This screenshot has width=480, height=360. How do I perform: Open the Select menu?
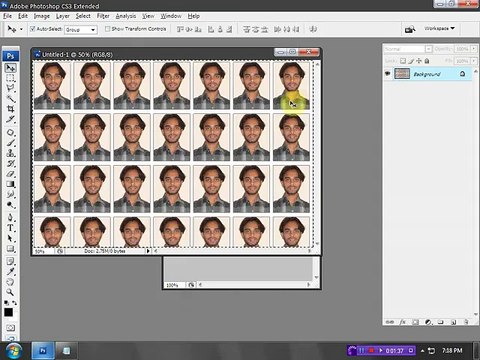[83, 16]
